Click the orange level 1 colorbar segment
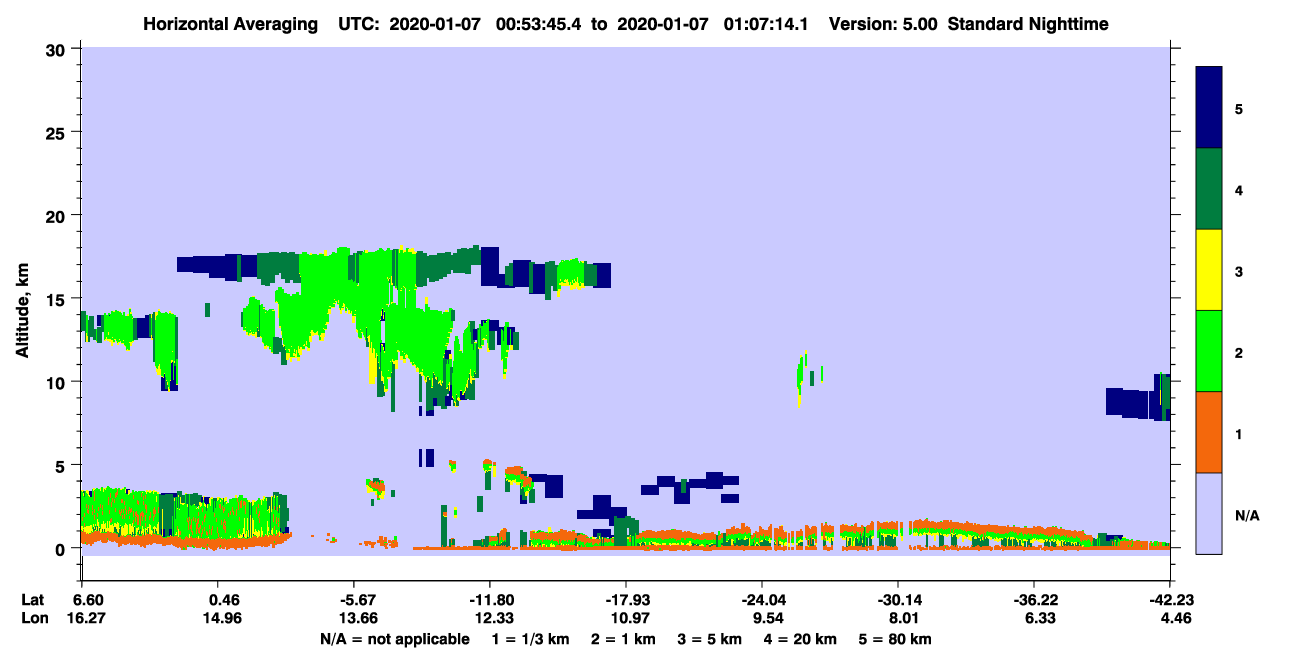Image resolution: width=1300 pixels, height=667 pixels. (1209, 432)
